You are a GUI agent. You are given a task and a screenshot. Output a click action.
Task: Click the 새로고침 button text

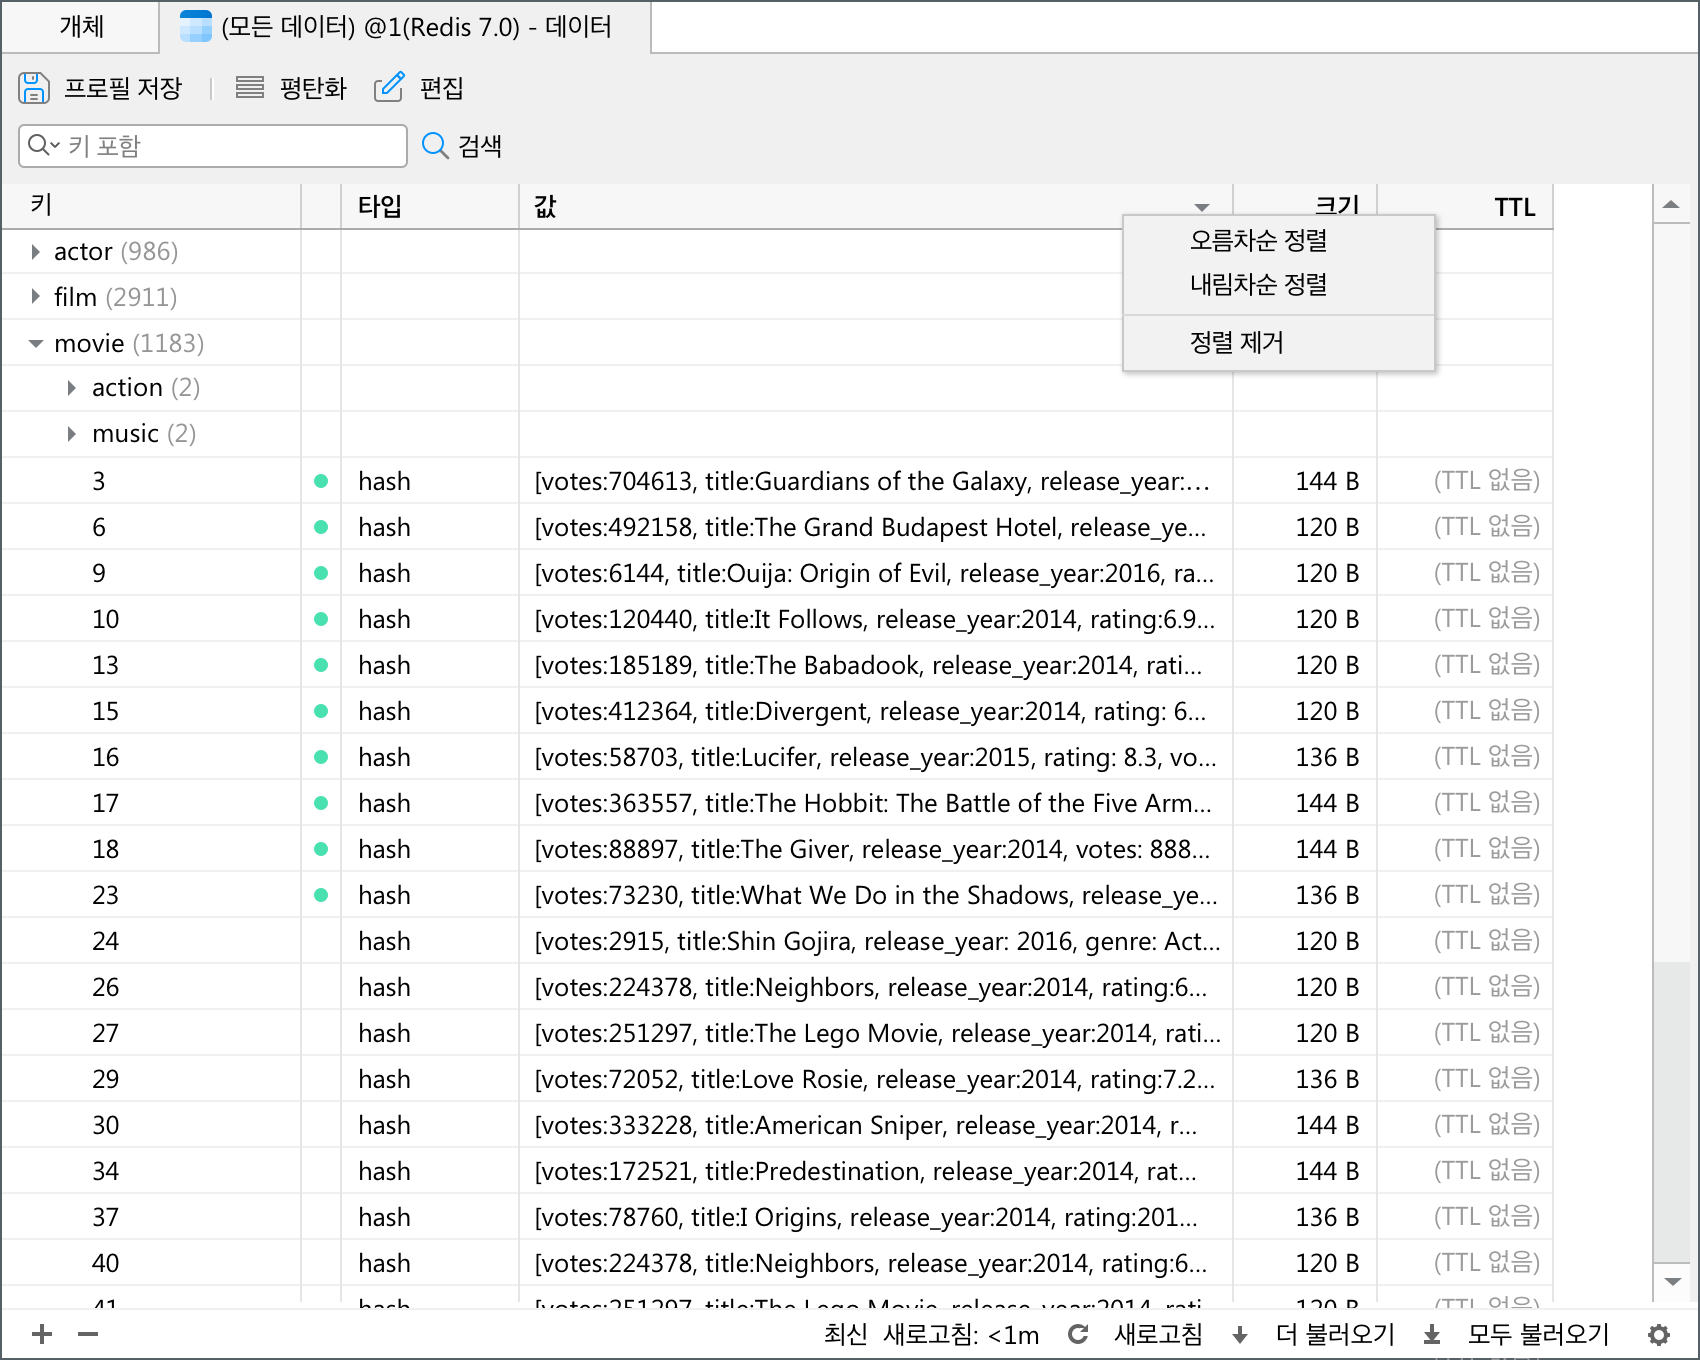1158,1335
